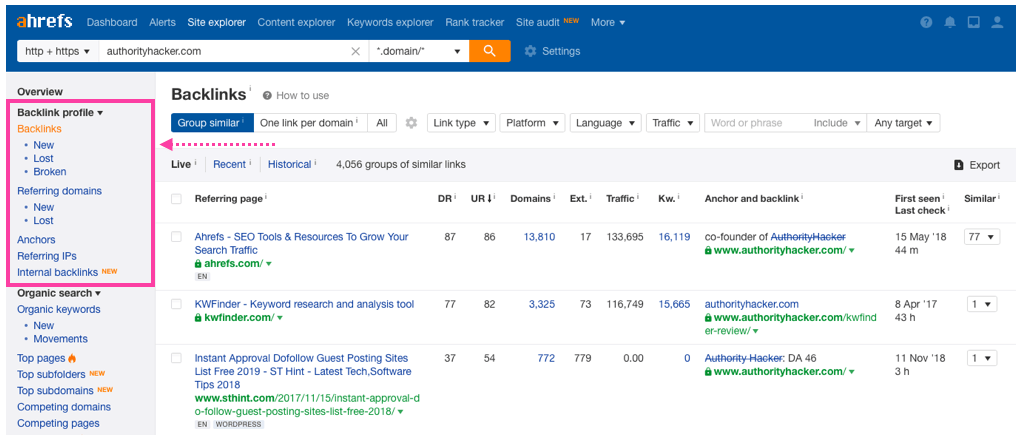Sort by the DR column header
This screenshot has width=1022, height=440.
(446, 198)
